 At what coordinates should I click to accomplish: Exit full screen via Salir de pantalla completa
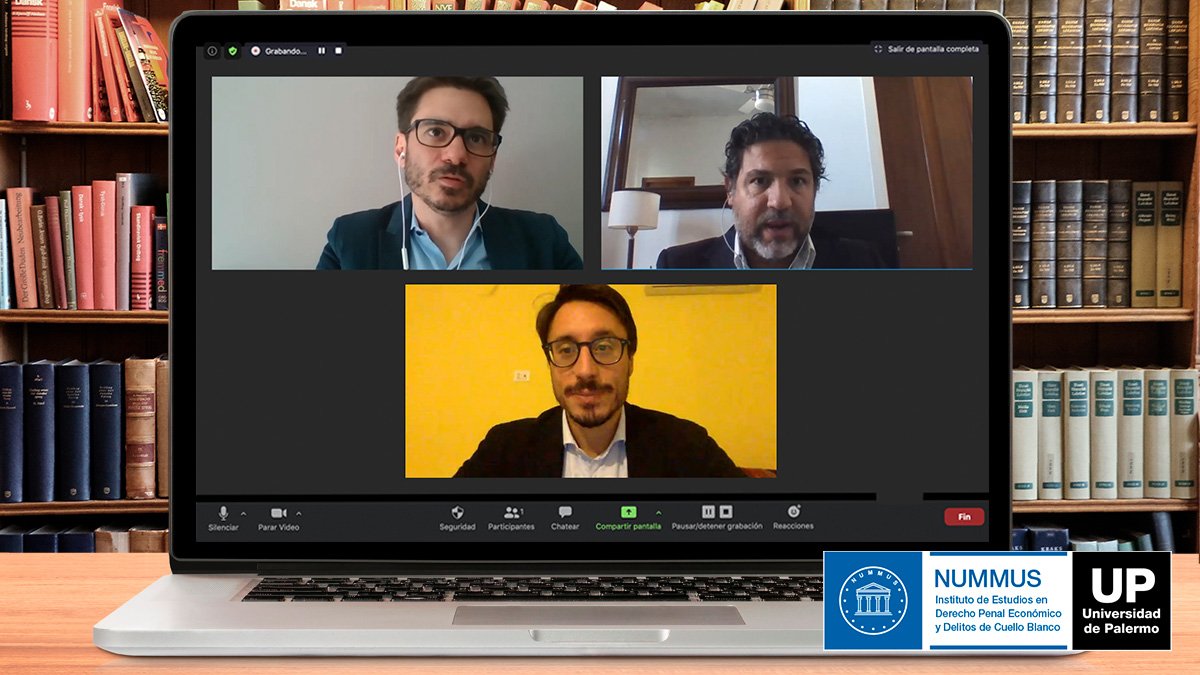926,48
